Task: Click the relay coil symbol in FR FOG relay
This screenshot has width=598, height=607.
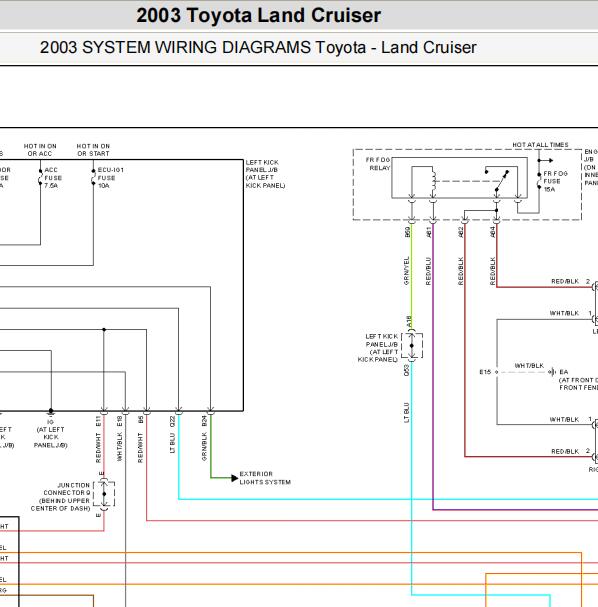Action: (x=434, y=181)
